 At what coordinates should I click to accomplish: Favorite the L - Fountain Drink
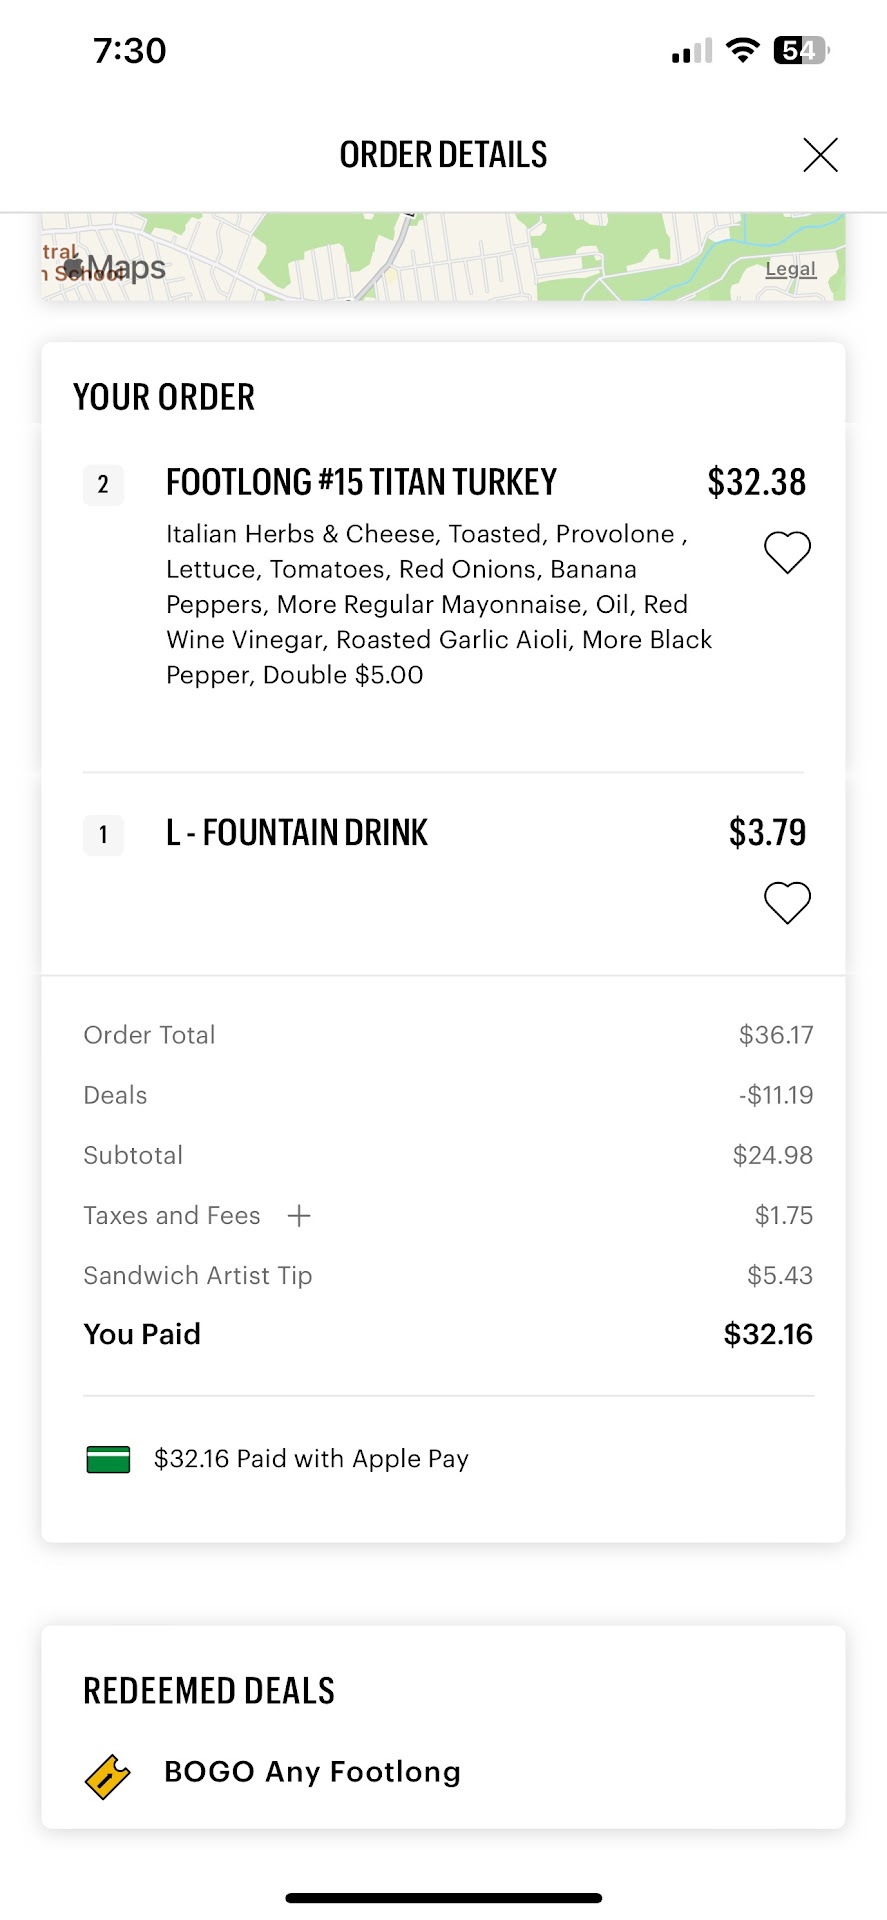click(x=787, y=903)
